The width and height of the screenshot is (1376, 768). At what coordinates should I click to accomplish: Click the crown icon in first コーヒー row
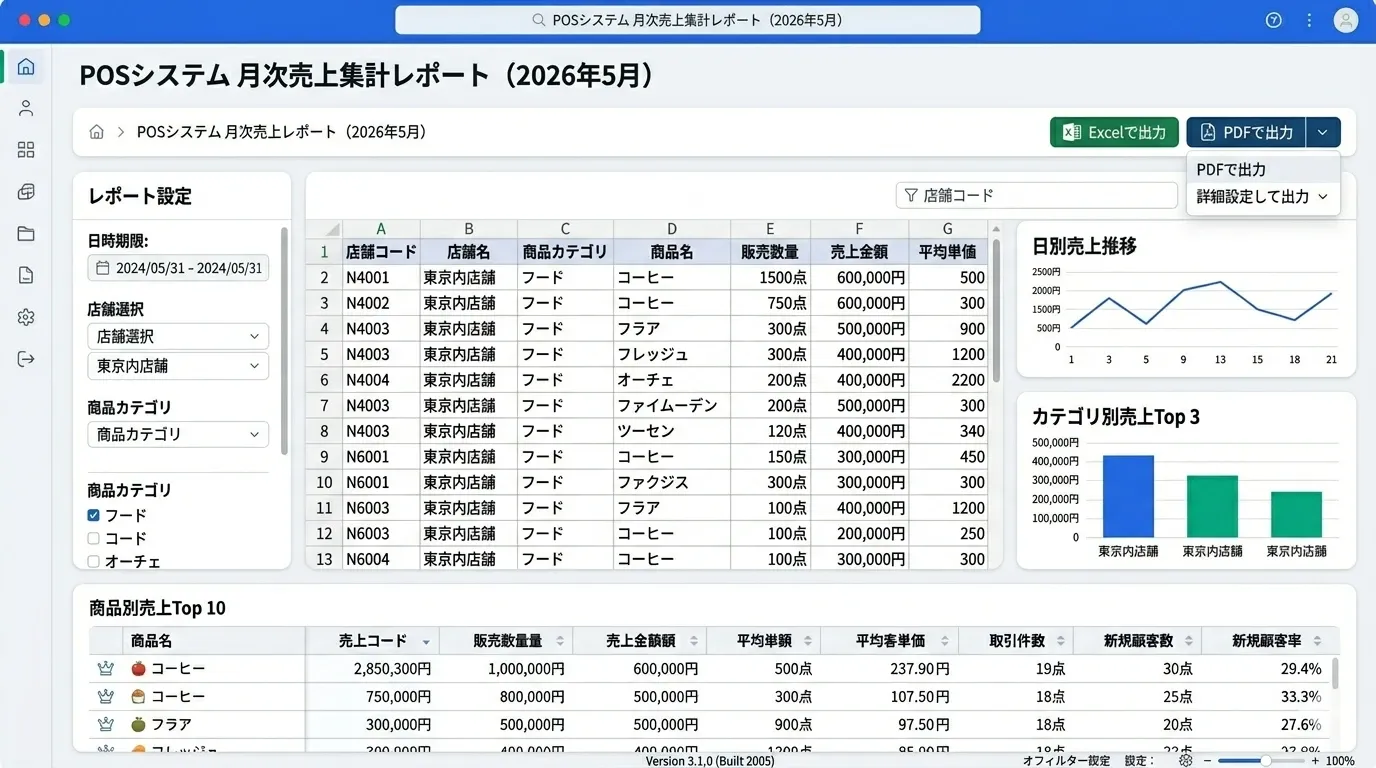(105, 668)
